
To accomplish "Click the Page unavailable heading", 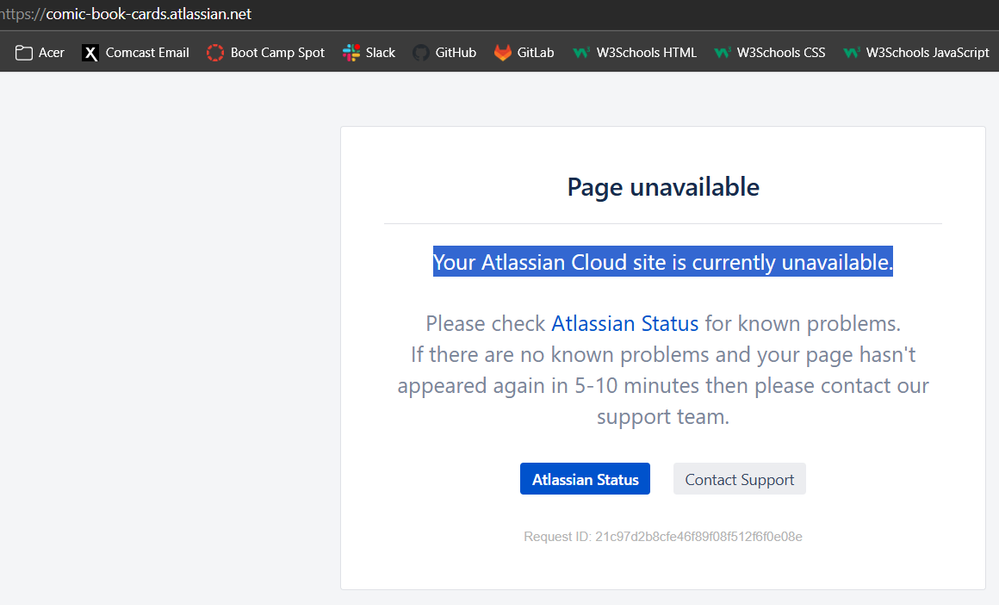I will click(662, 187).
